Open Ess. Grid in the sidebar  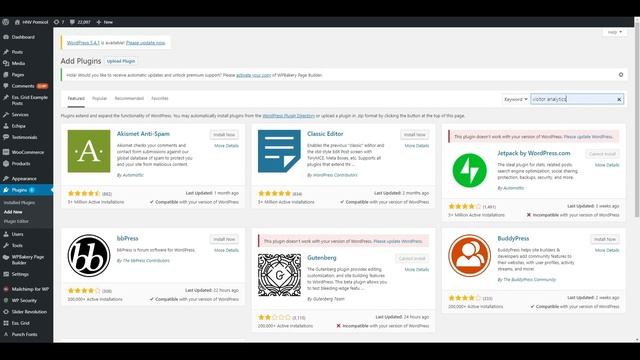pyautogui.click(x=20, y=323)
